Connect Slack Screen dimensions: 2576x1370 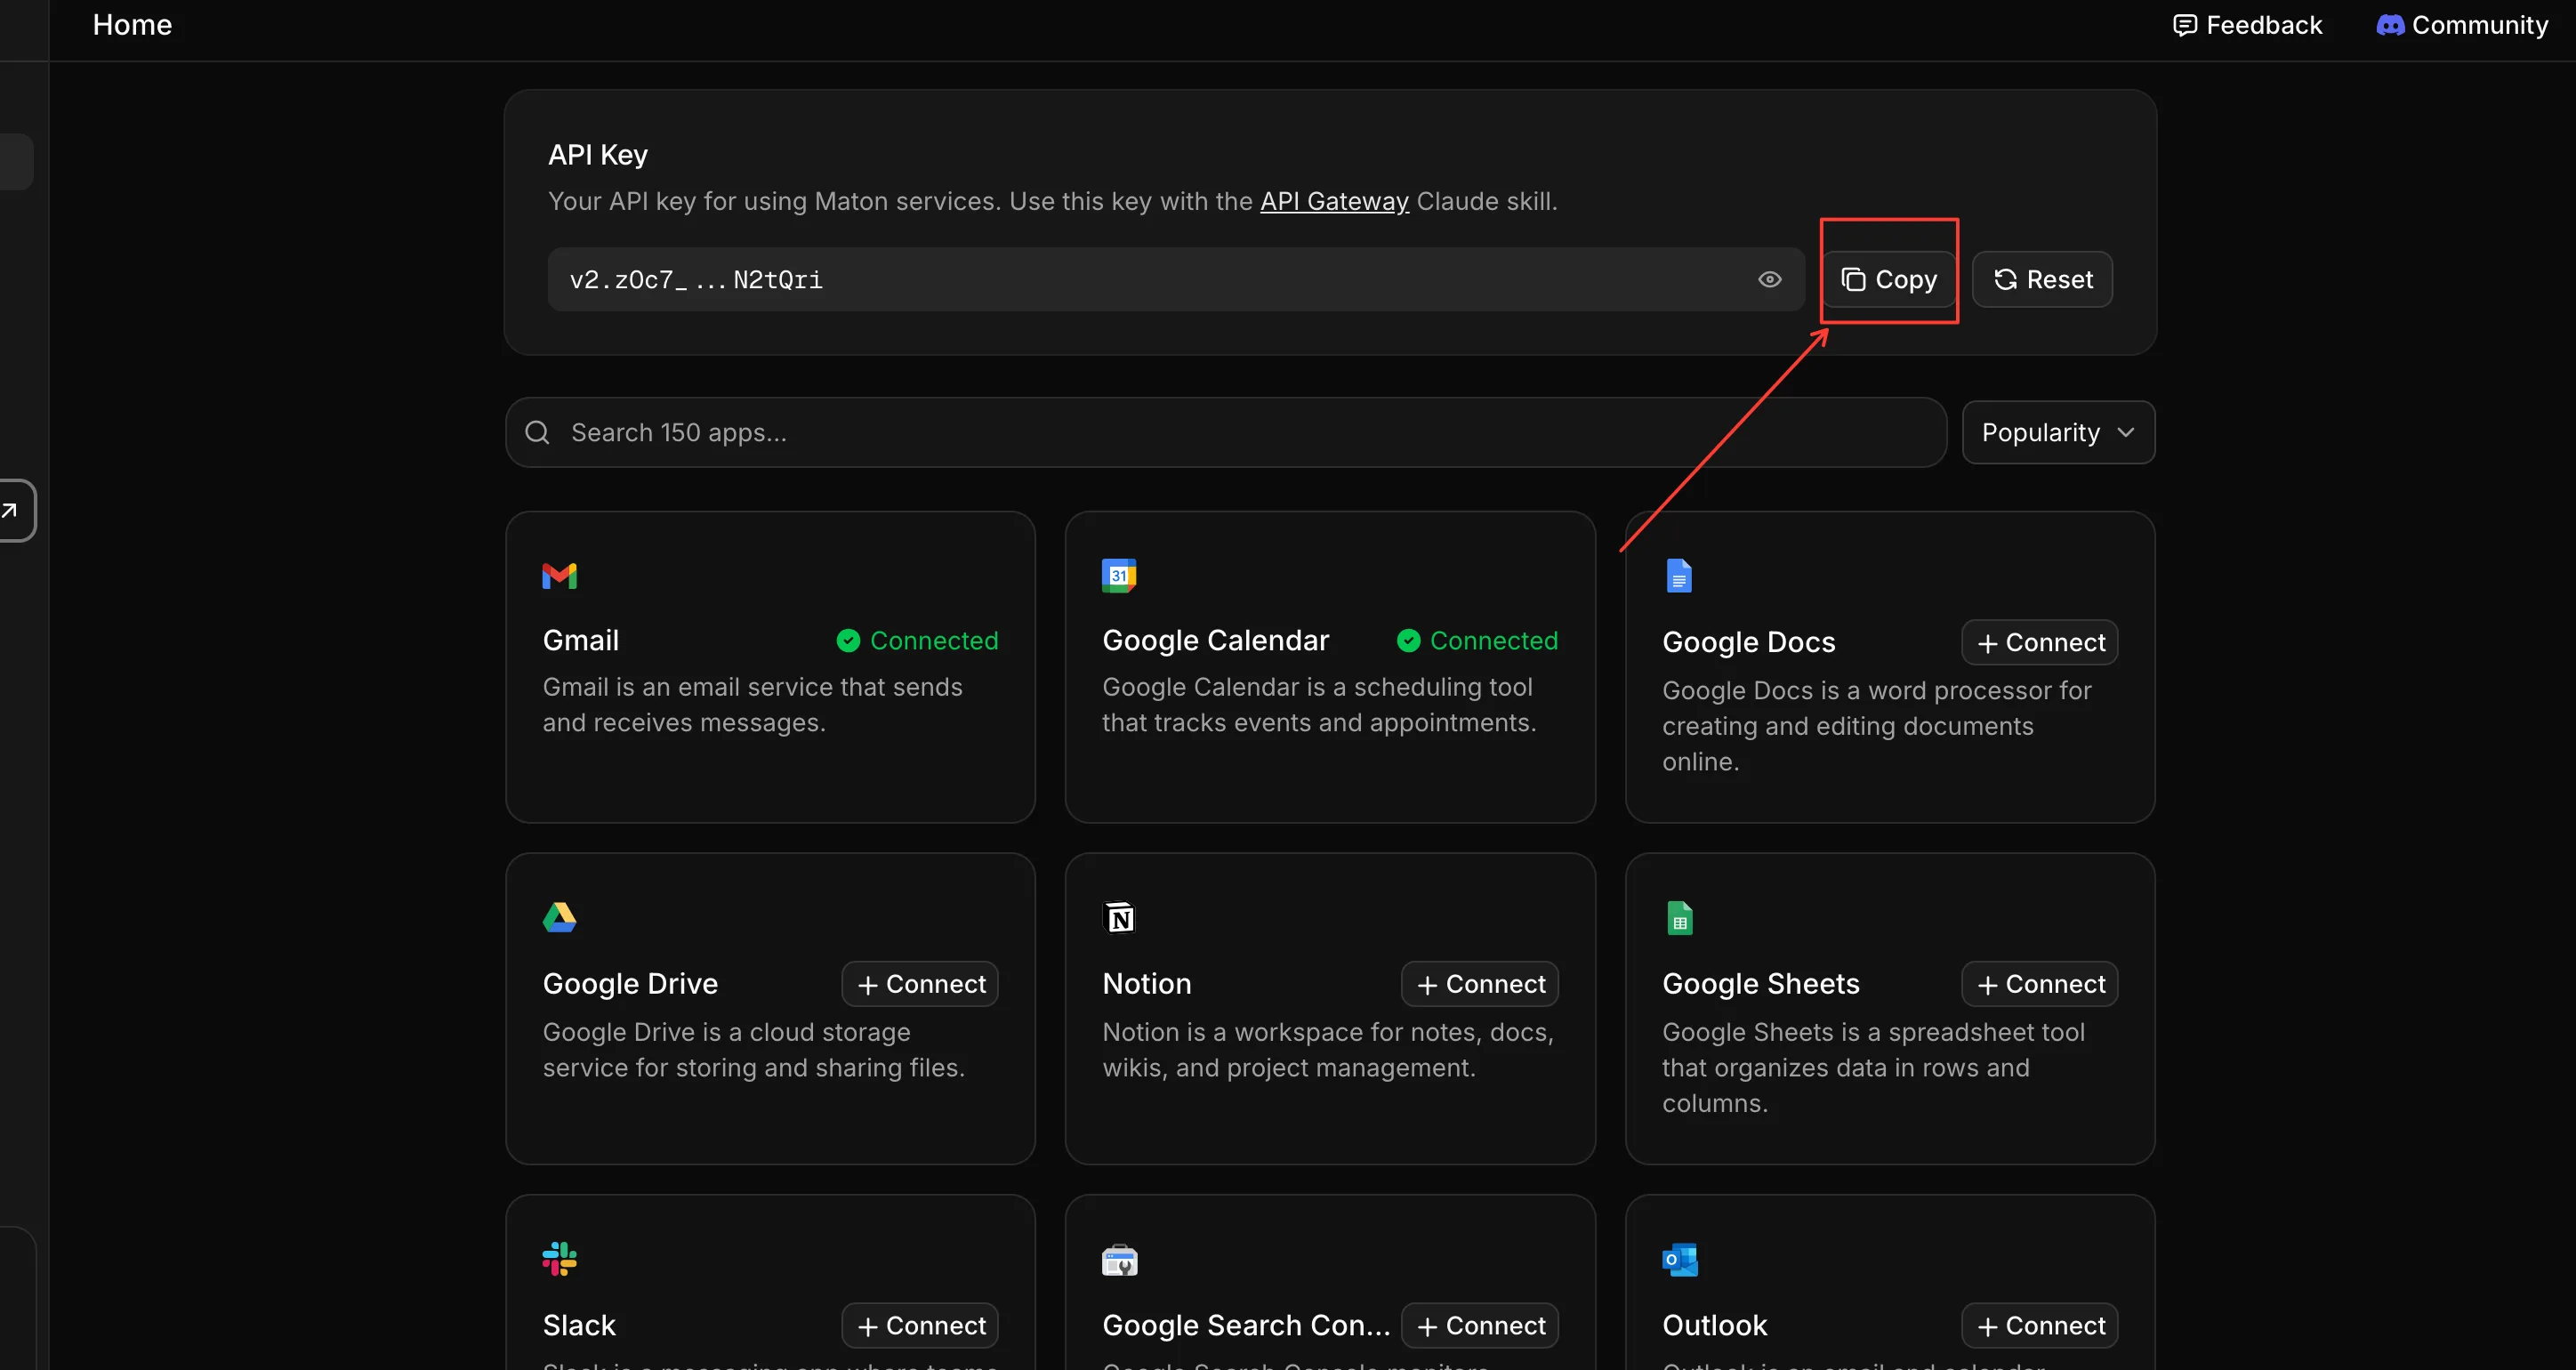pyautogui.click(x=920, y=1325)
